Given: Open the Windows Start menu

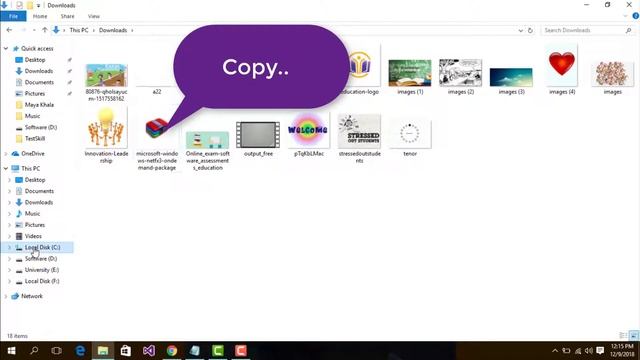Looking at the screenshot, I should point(11,351).
